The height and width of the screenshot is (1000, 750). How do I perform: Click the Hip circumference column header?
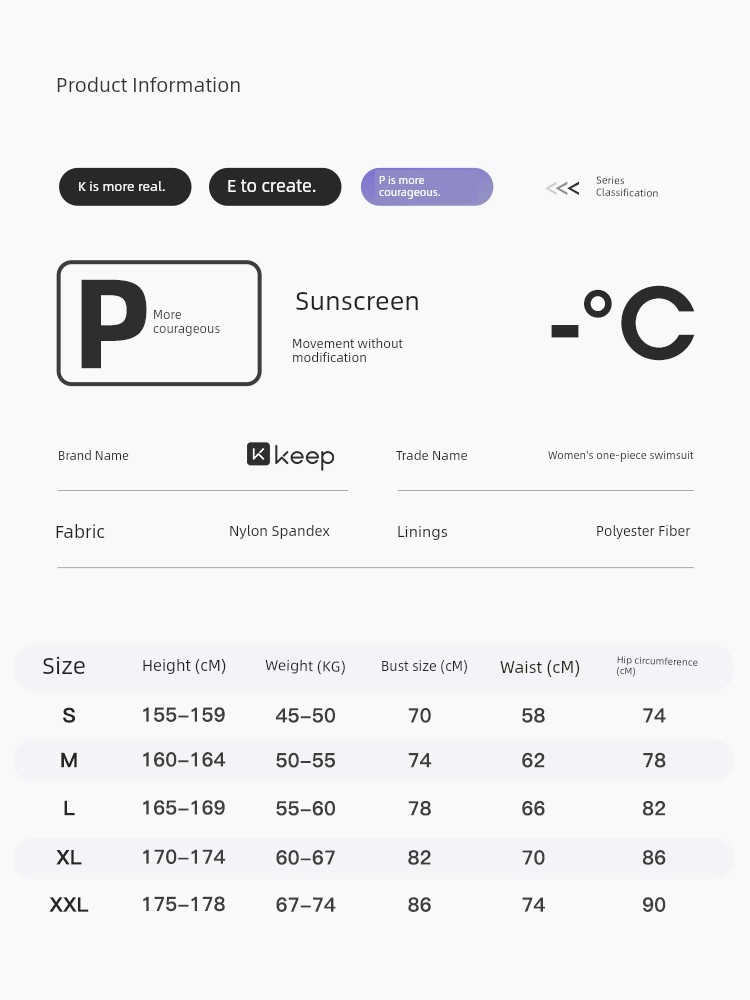(657, 666)
